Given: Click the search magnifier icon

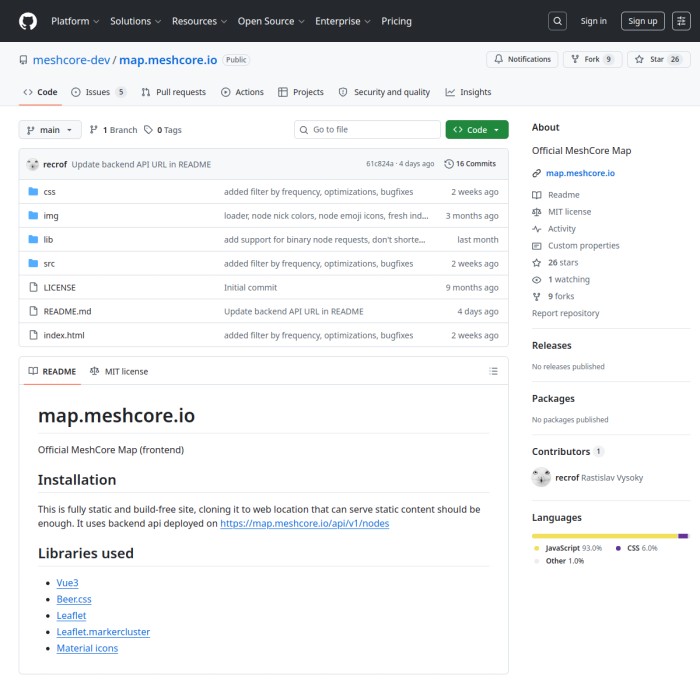Looking at the screenshot, I should pos(558,21).
